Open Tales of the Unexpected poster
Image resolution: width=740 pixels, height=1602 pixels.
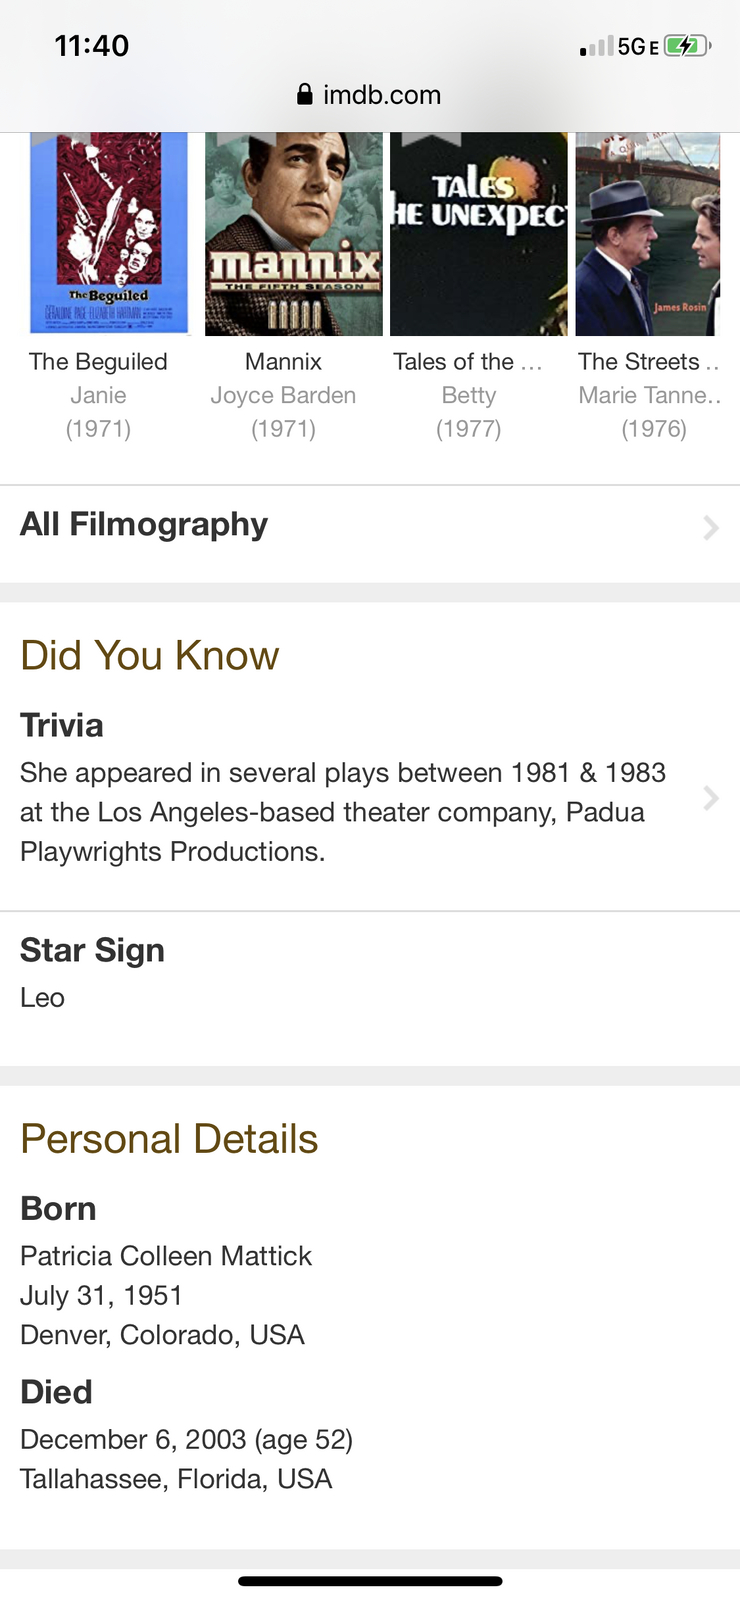click(x=479, y=234)
